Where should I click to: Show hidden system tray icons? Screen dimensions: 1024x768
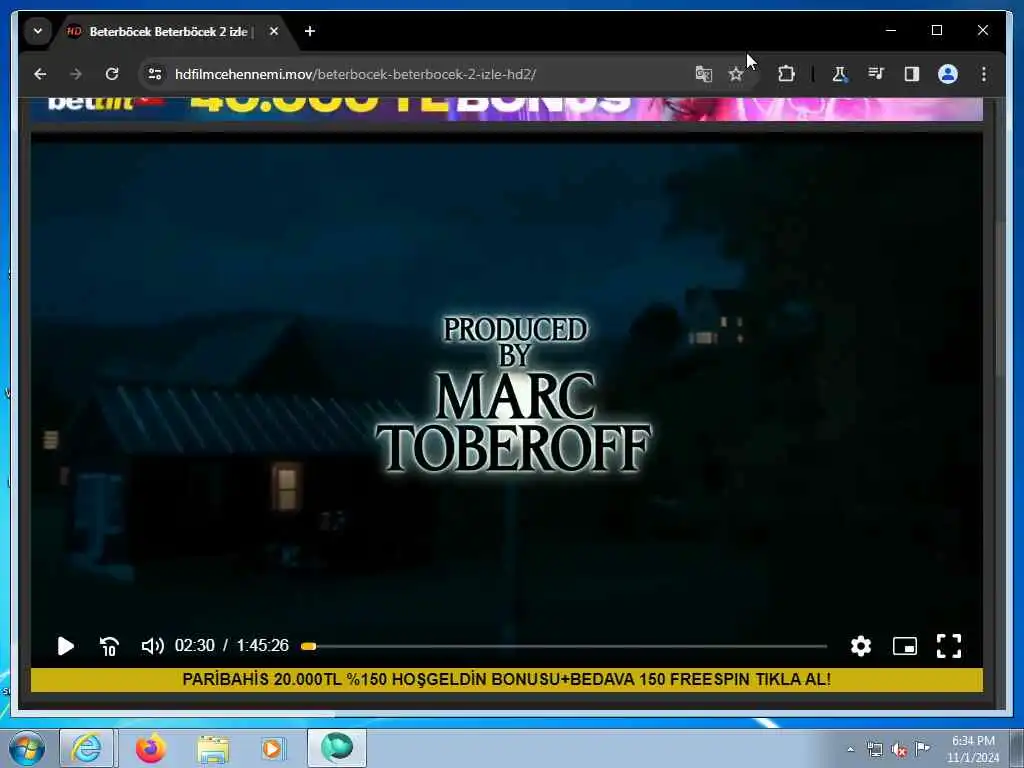coord(850,749)
